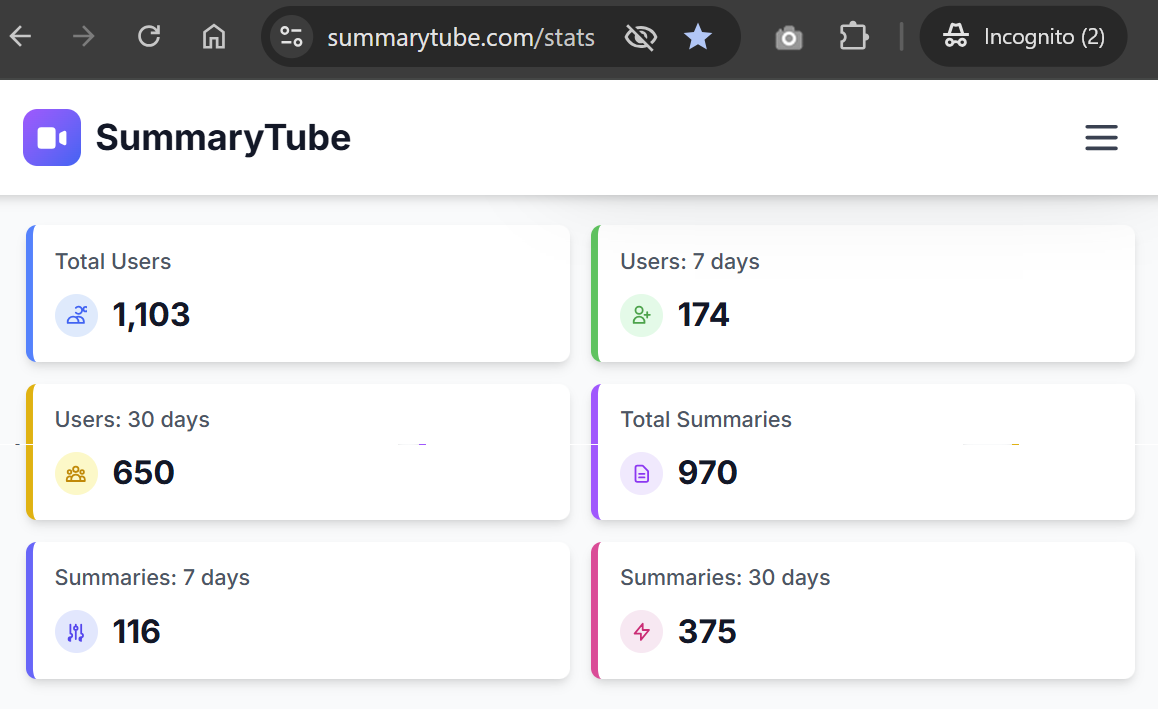Viewport: 1158px width, 709px height.
Task: Open the site information controls
Action: click(x=291, y=38)
